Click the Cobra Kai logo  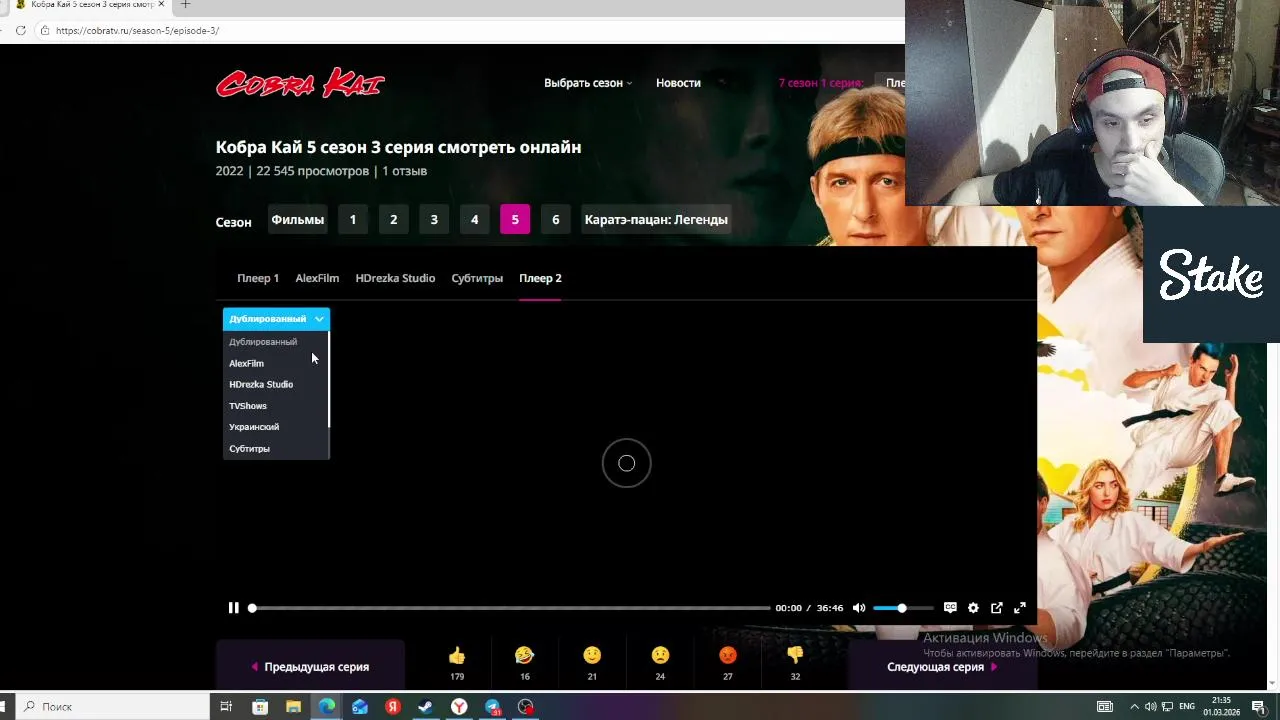300,83
